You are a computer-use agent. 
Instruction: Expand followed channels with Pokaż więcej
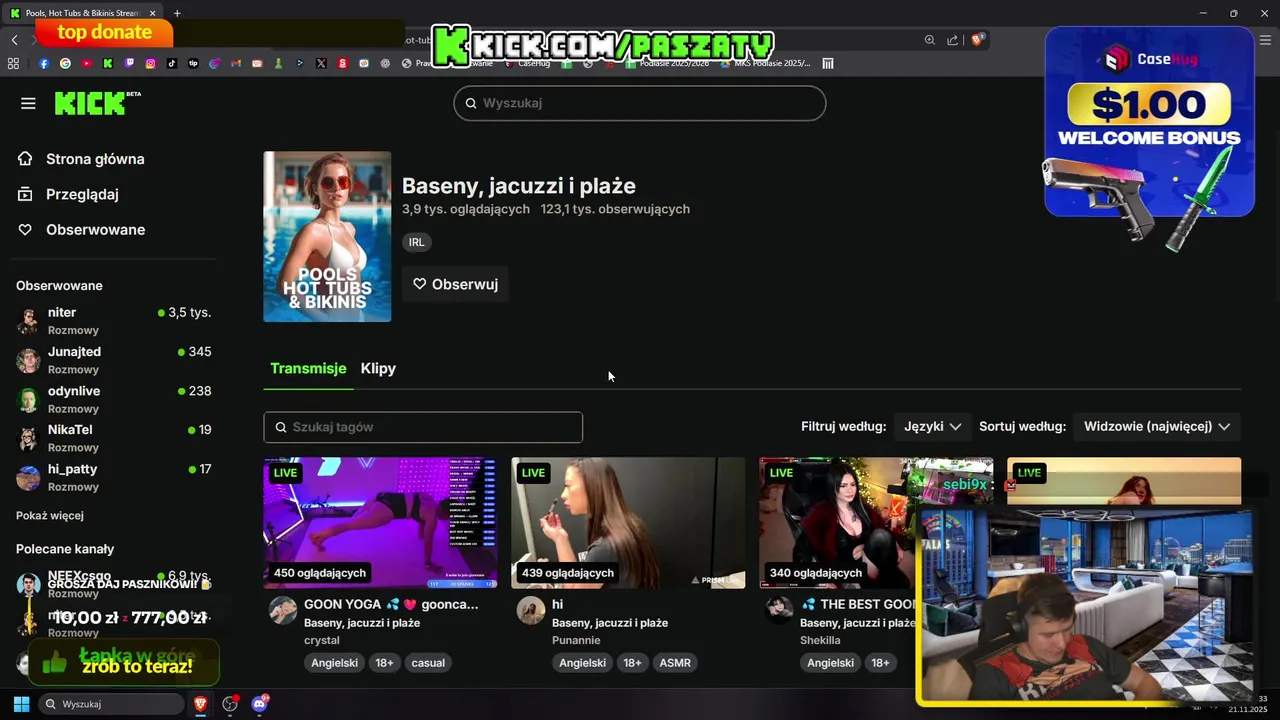[50, 516]
